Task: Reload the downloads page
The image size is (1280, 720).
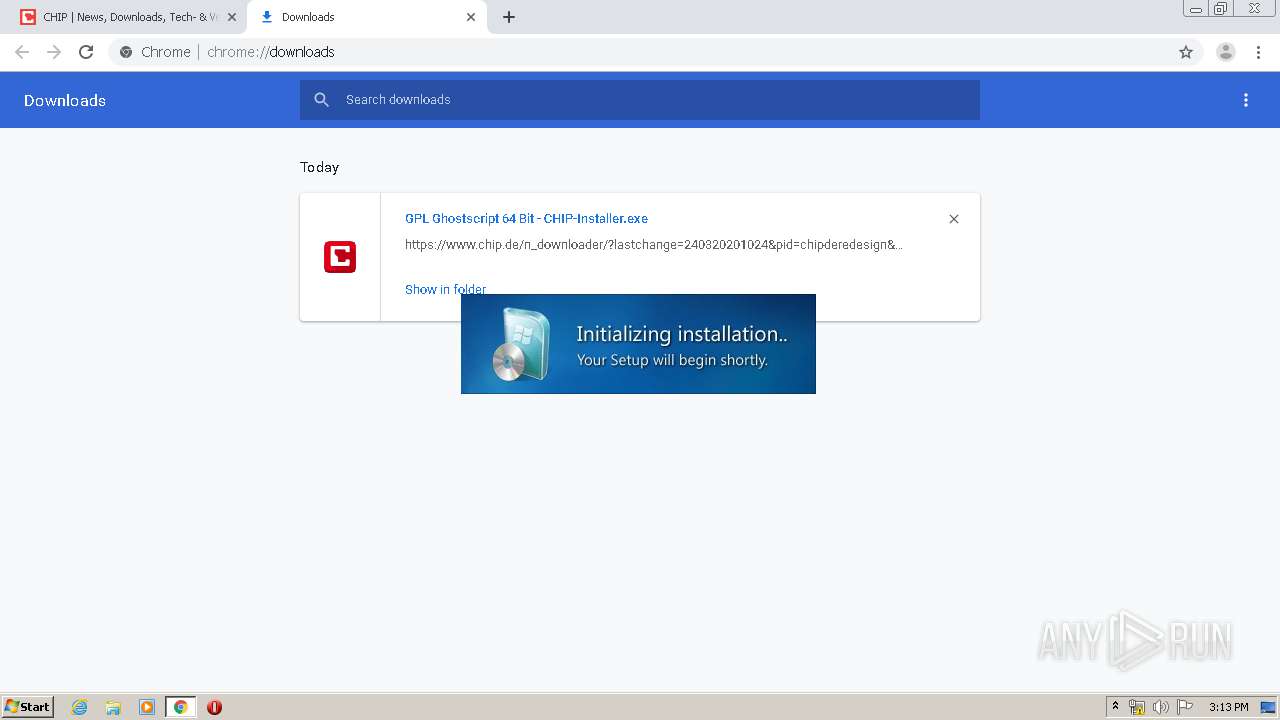Action: pos(86,52)
